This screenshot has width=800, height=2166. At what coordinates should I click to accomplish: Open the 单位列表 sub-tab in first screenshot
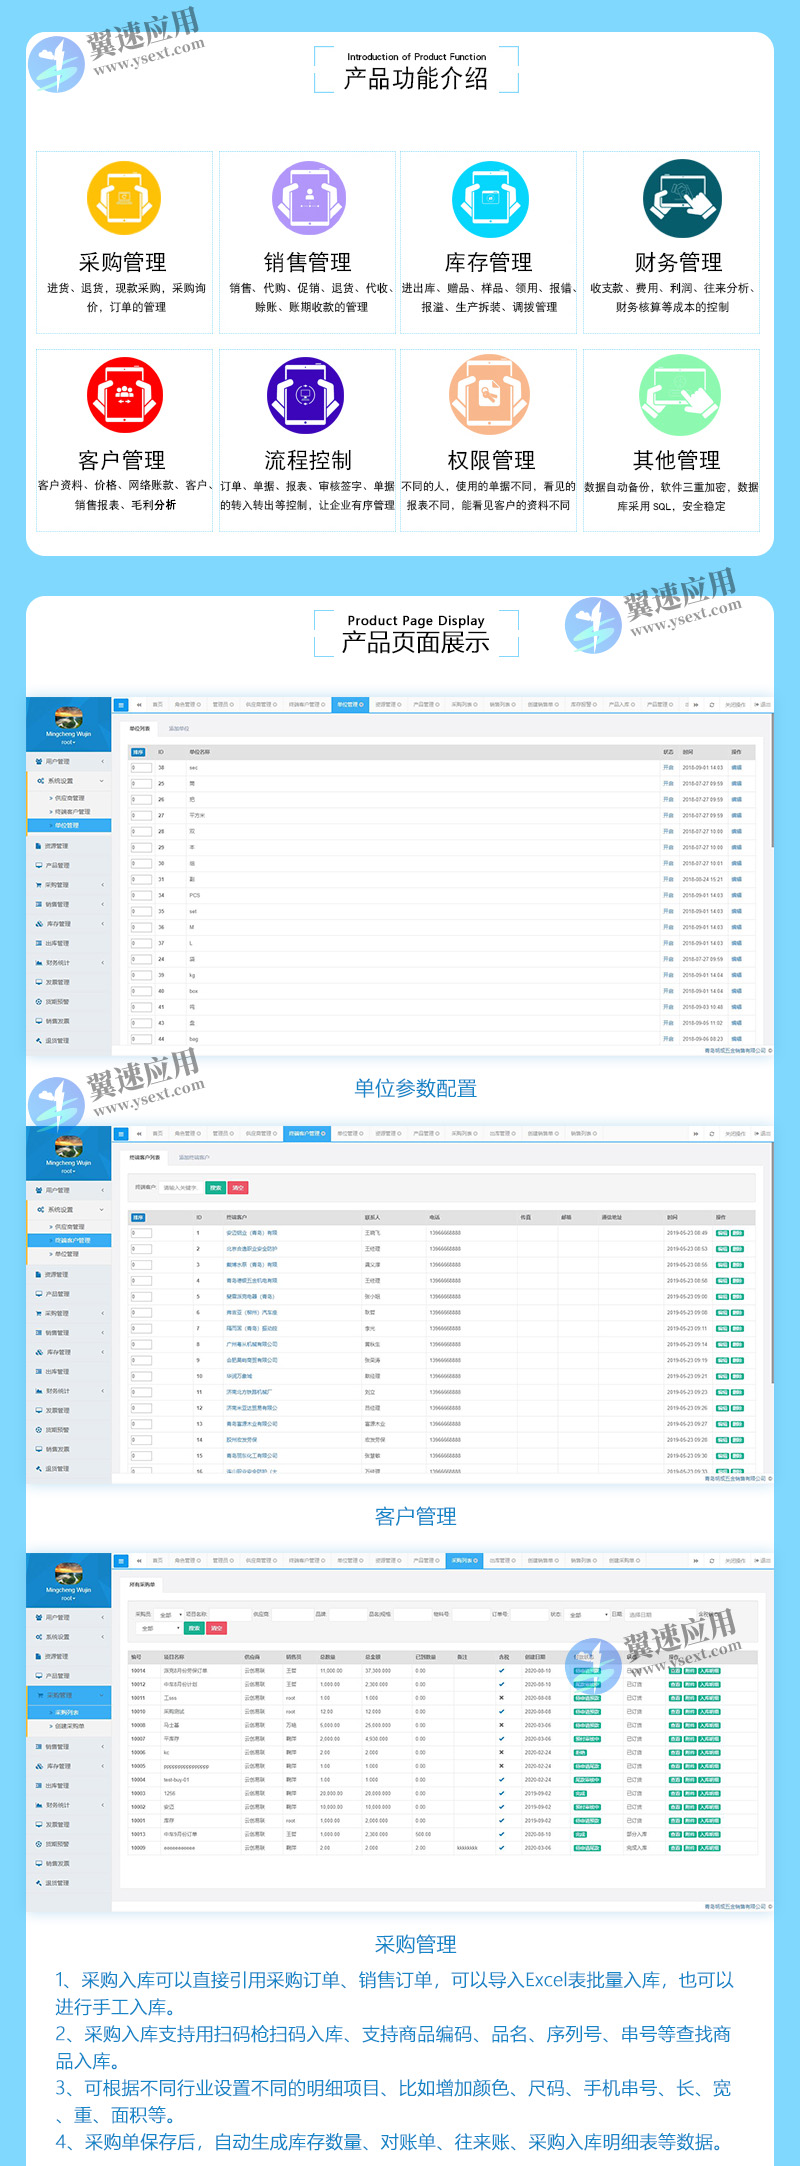coord(139,729)
